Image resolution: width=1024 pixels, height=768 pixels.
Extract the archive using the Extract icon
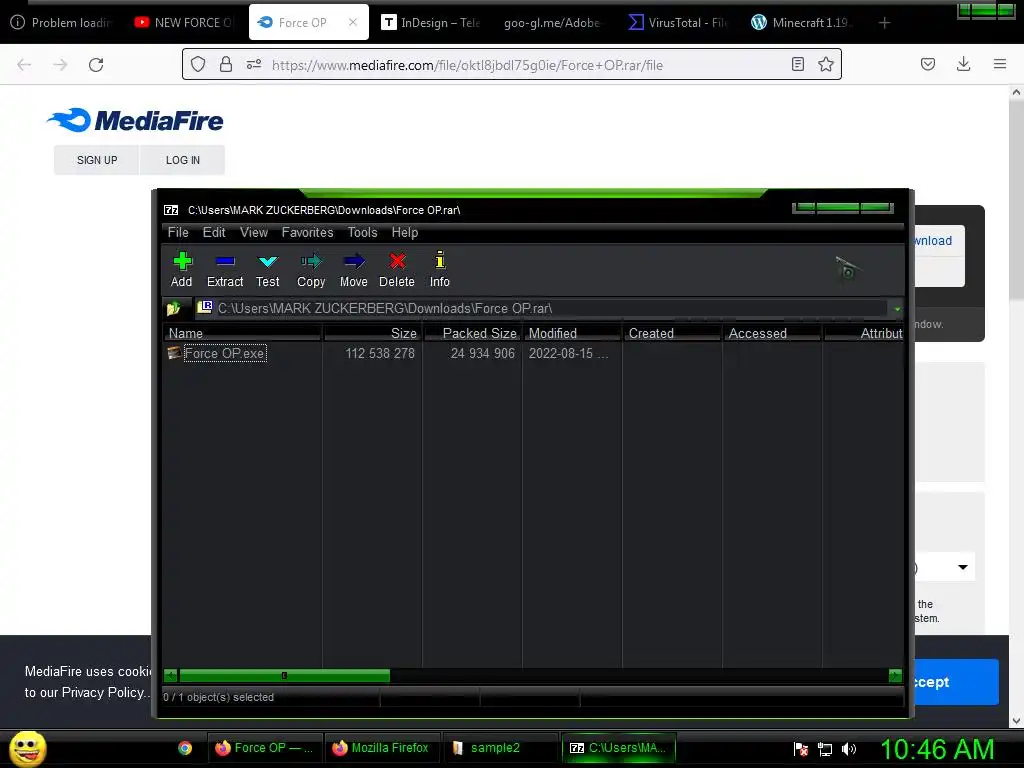coord(225,269)
